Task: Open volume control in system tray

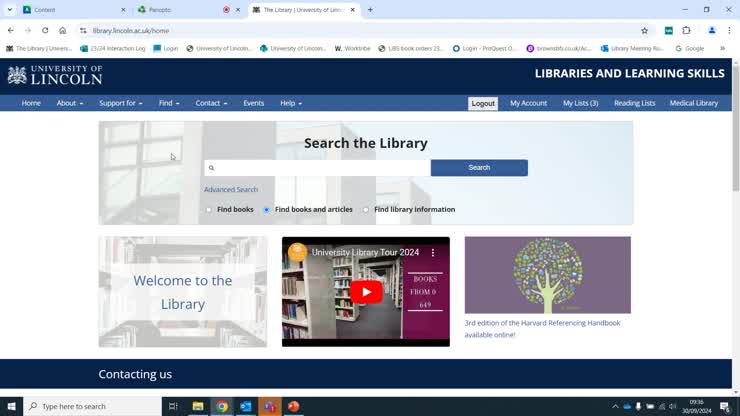Action: pos(673,406)
